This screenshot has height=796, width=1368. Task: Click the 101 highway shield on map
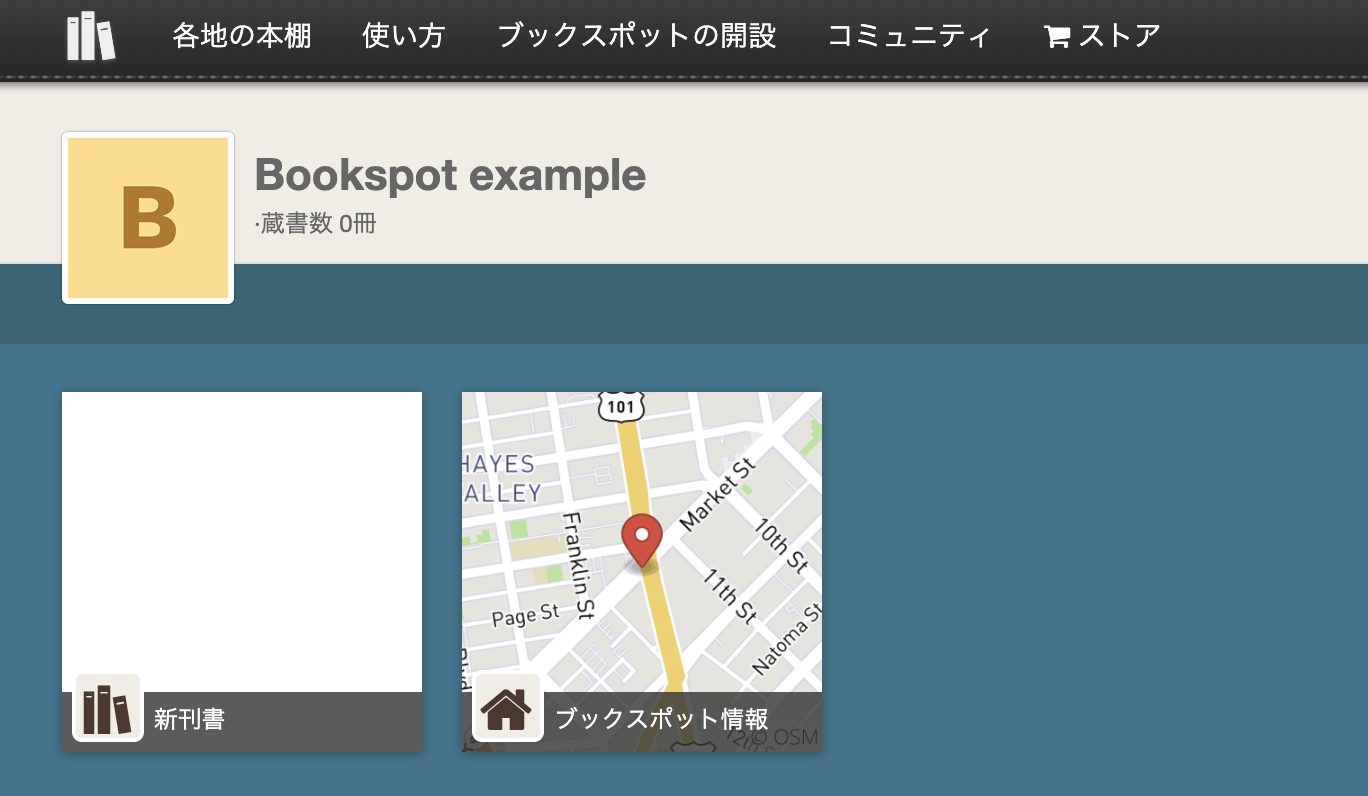pos(621,405)
